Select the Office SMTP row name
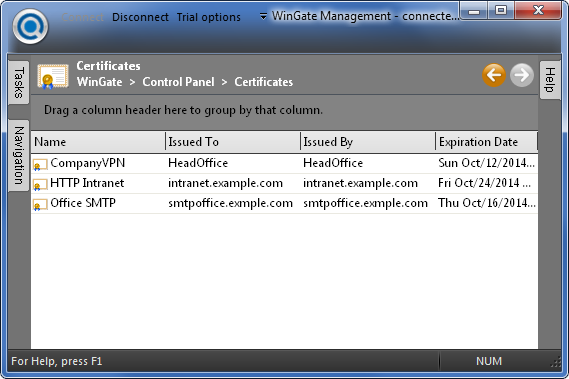Image resolution: width=569 pixels, height=379 pixels. click(x=83, y=203)
